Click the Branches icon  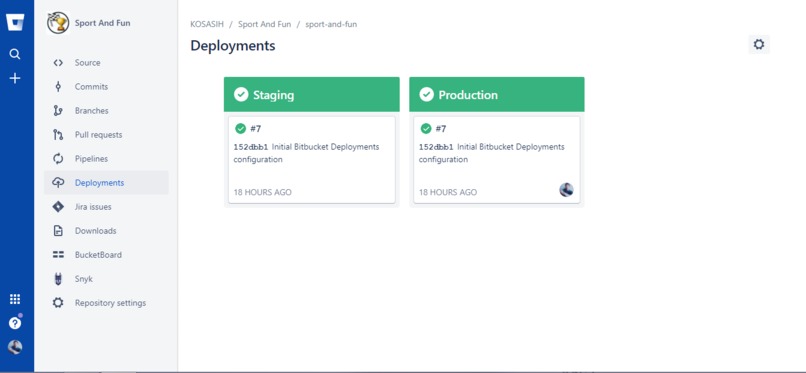58,110
